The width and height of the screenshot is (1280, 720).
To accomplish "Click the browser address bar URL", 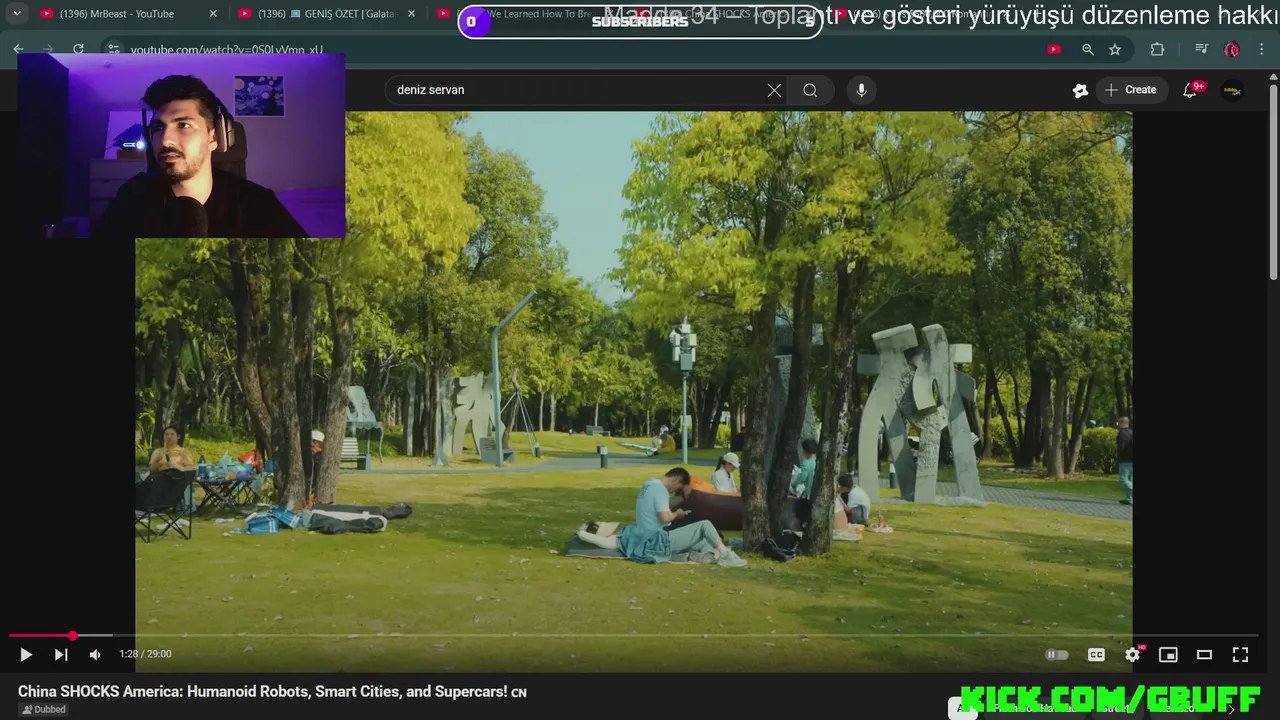I will tap(226, 50).
